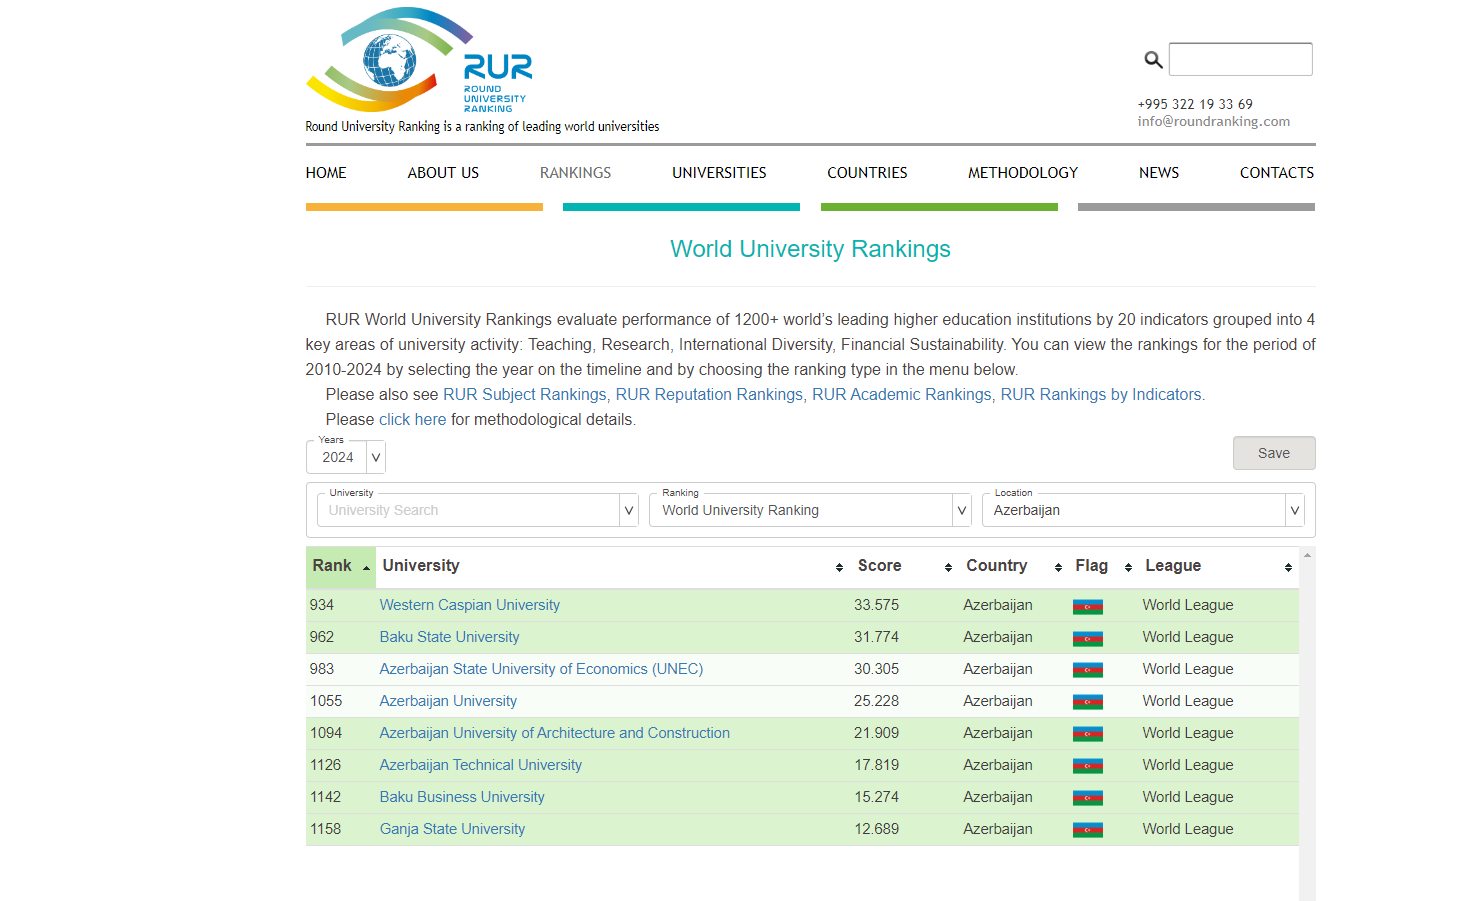Follow the 'click here' methodology link
This screenshot has height=901, width=1457.
pyautogui.click(x=413, y=419)
